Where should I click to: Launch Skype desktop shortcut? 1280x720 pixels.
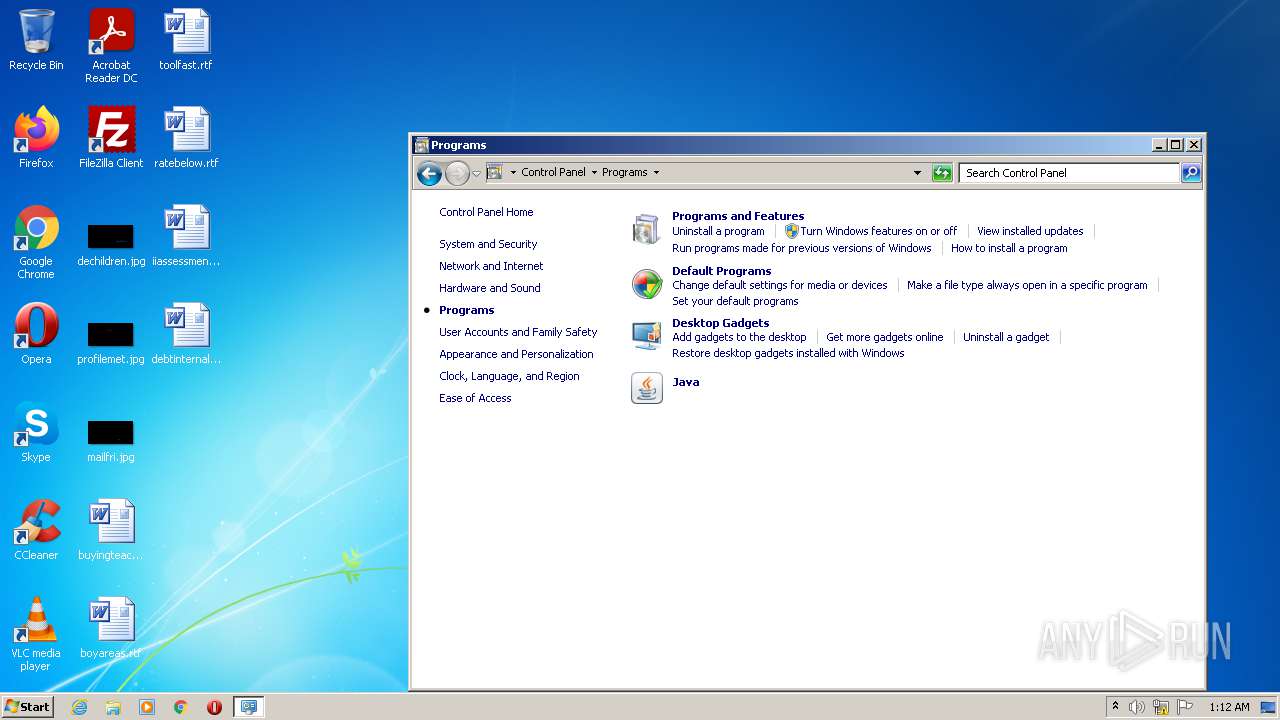[36, 432]
